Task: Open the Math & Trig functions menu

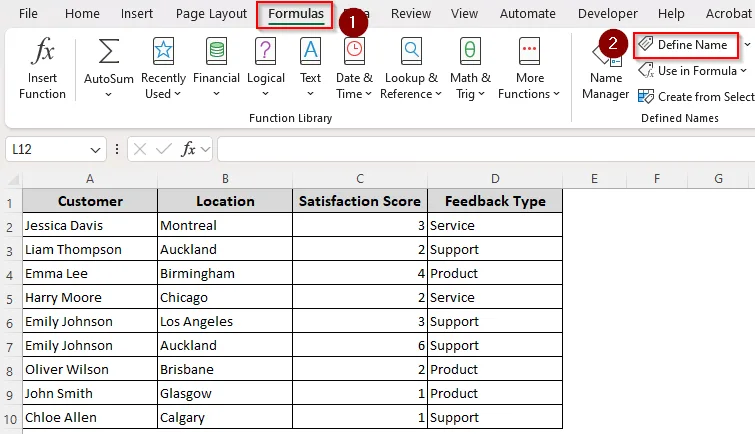Action: point(470,67)
